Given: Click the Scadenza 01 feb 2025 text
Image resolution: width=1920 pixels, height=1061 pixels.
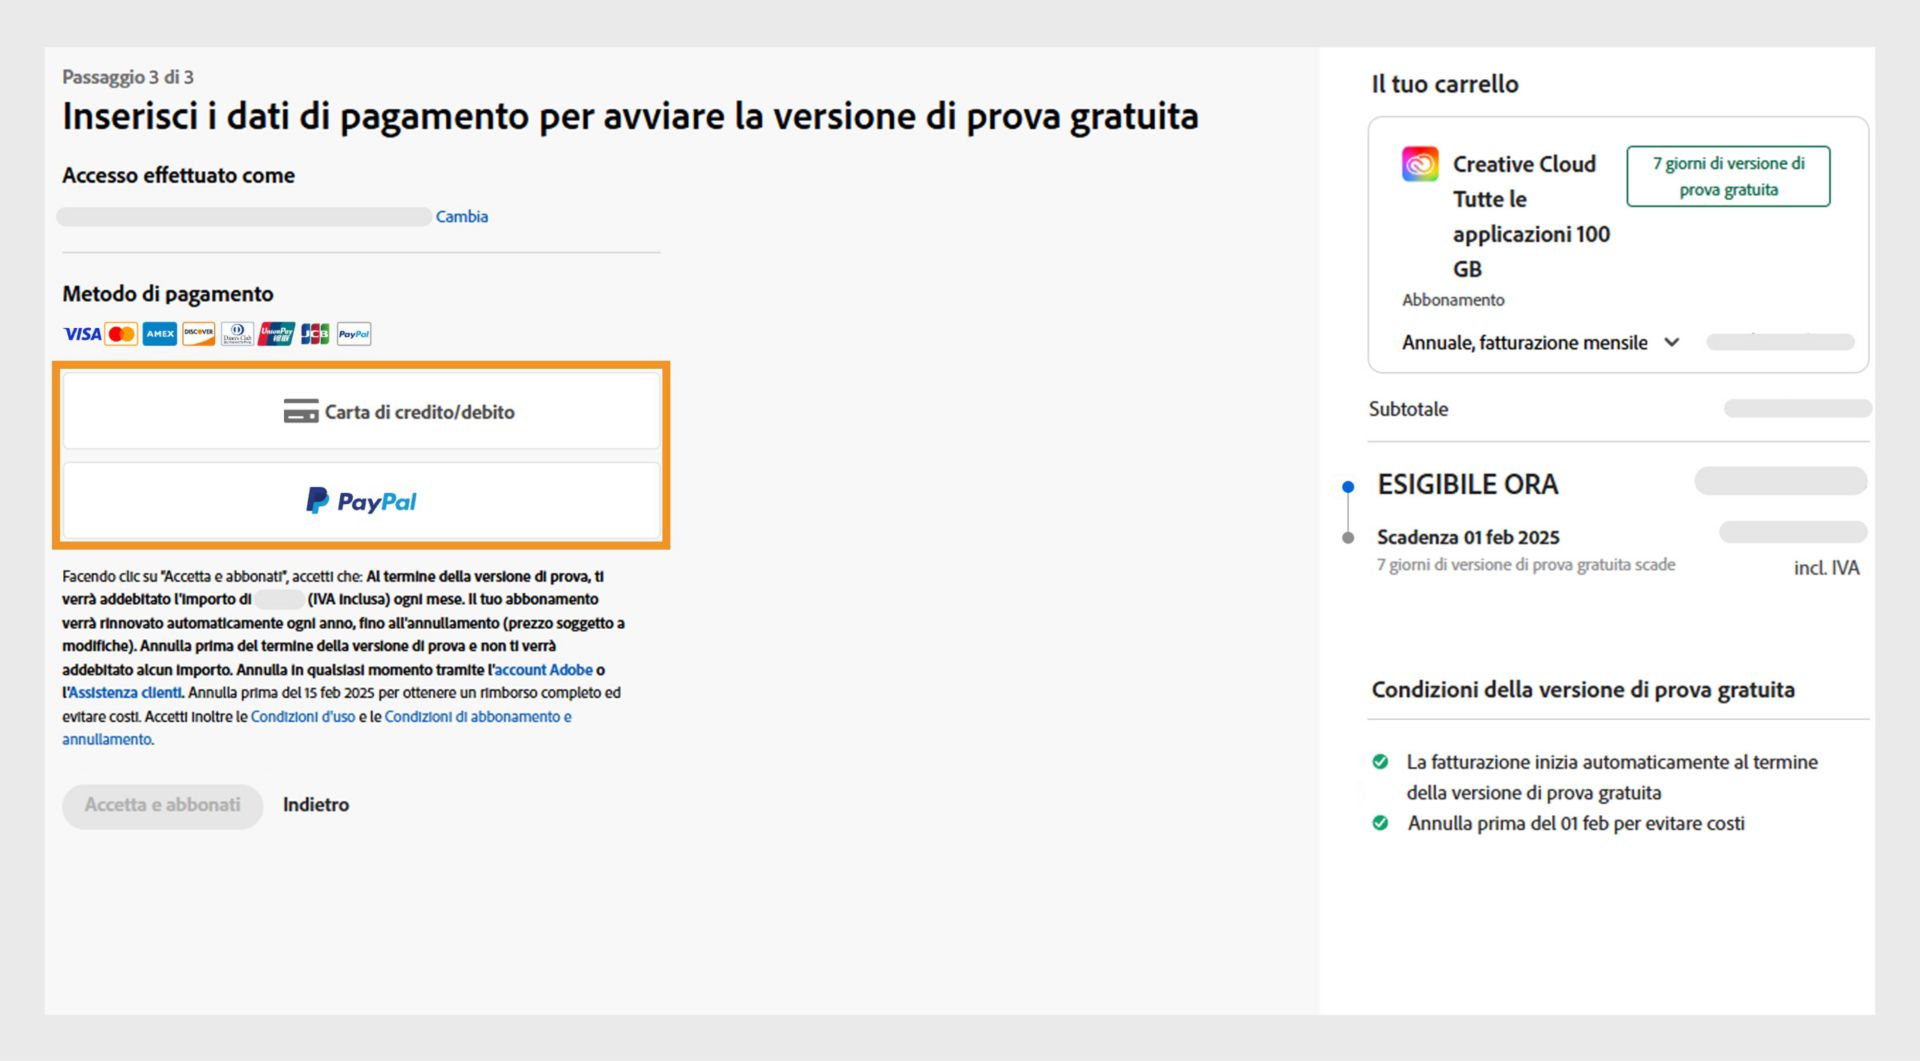Looking at the screenshot, I should coord(1468,537).
